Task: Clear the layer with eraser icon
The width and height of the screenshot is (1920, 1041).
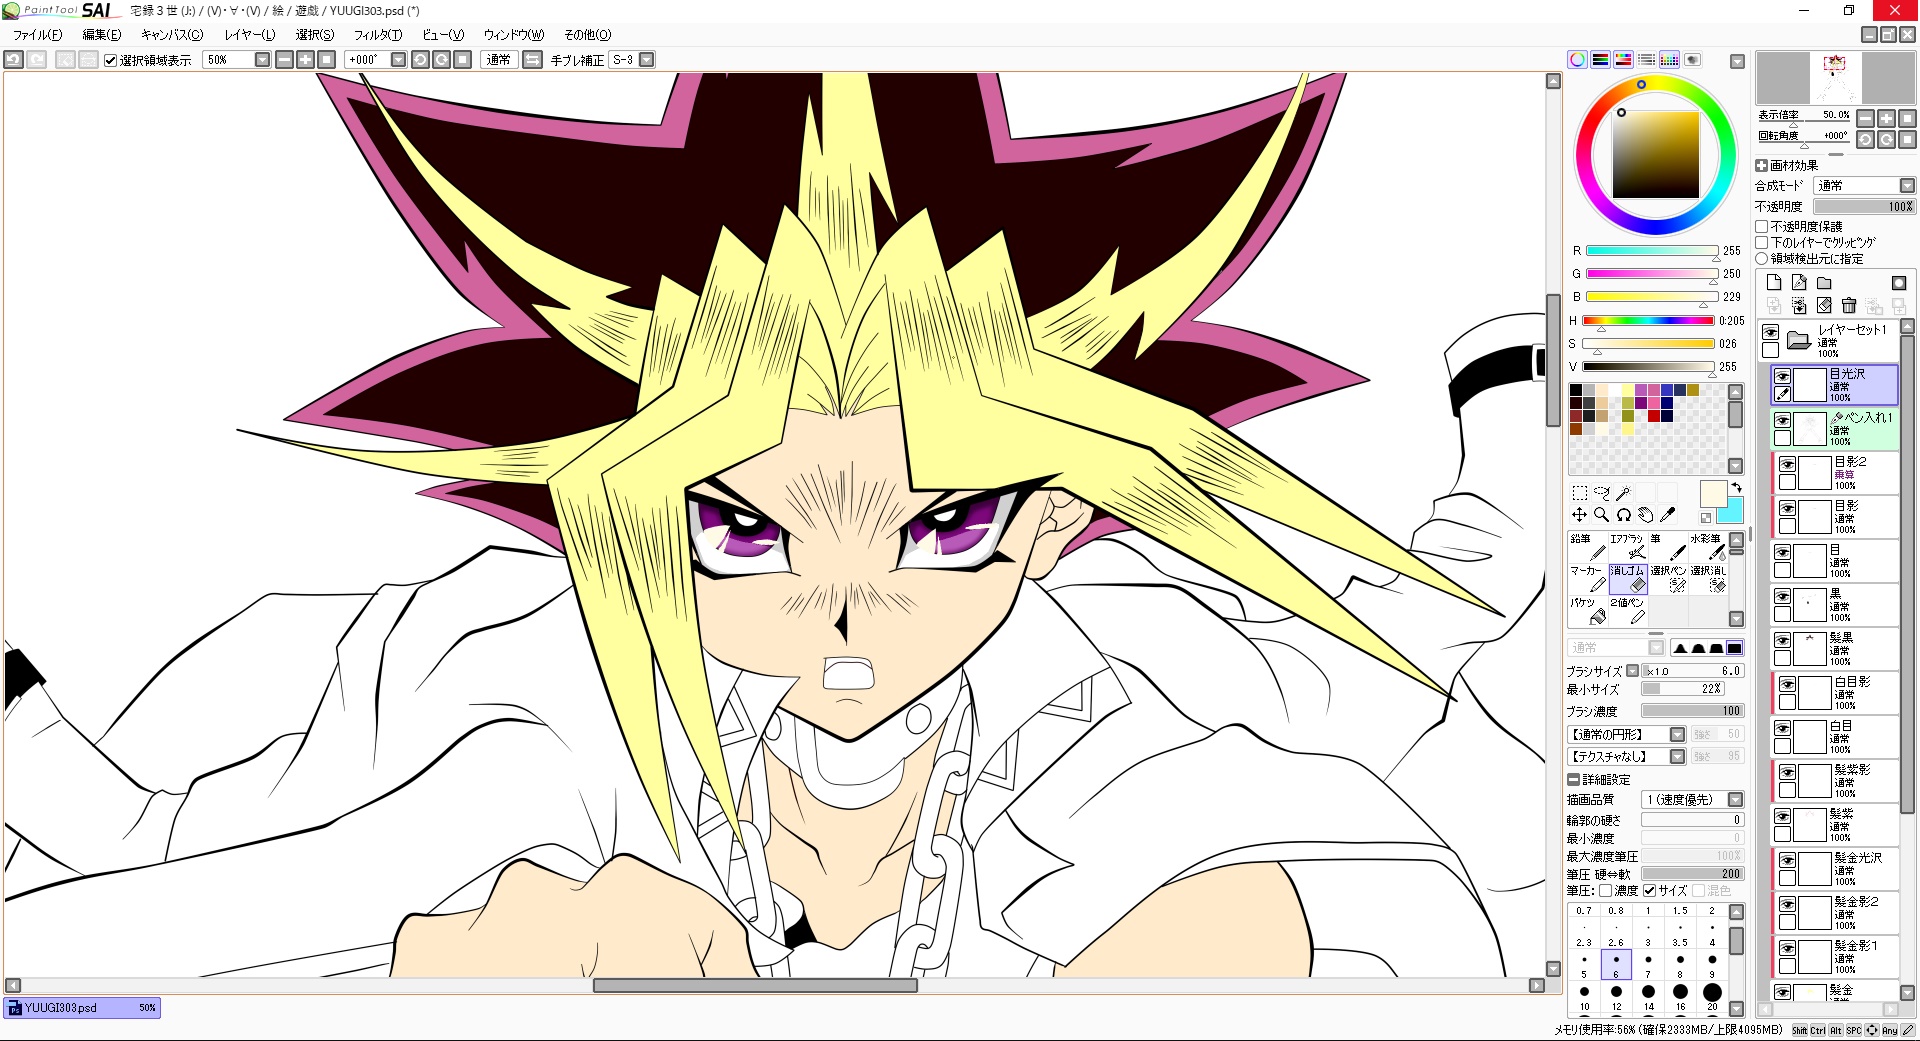Action: [1824, 305]
